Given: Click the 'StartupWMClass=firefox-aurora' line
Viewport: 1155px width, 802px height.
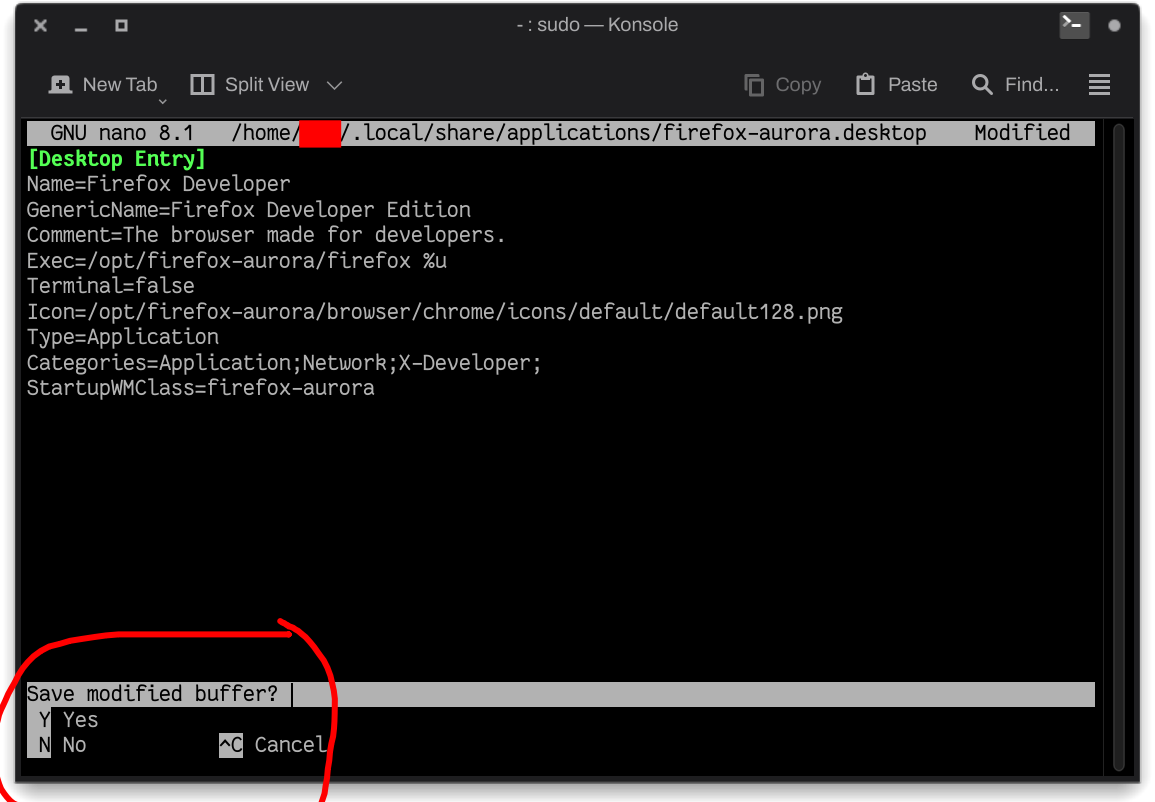Looking at the screenshot, I should click(200, 388).
